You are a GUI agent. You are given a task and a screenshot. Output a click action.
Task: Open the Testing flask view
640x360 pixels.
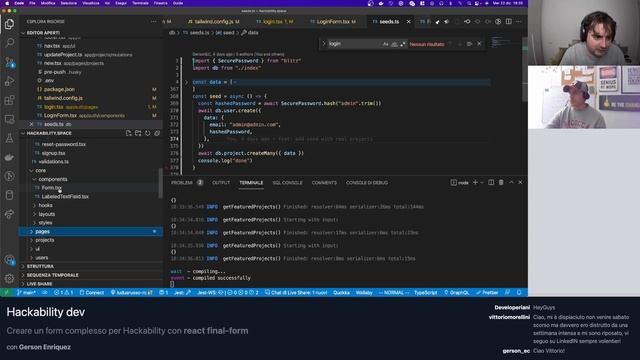coord(9,138)
